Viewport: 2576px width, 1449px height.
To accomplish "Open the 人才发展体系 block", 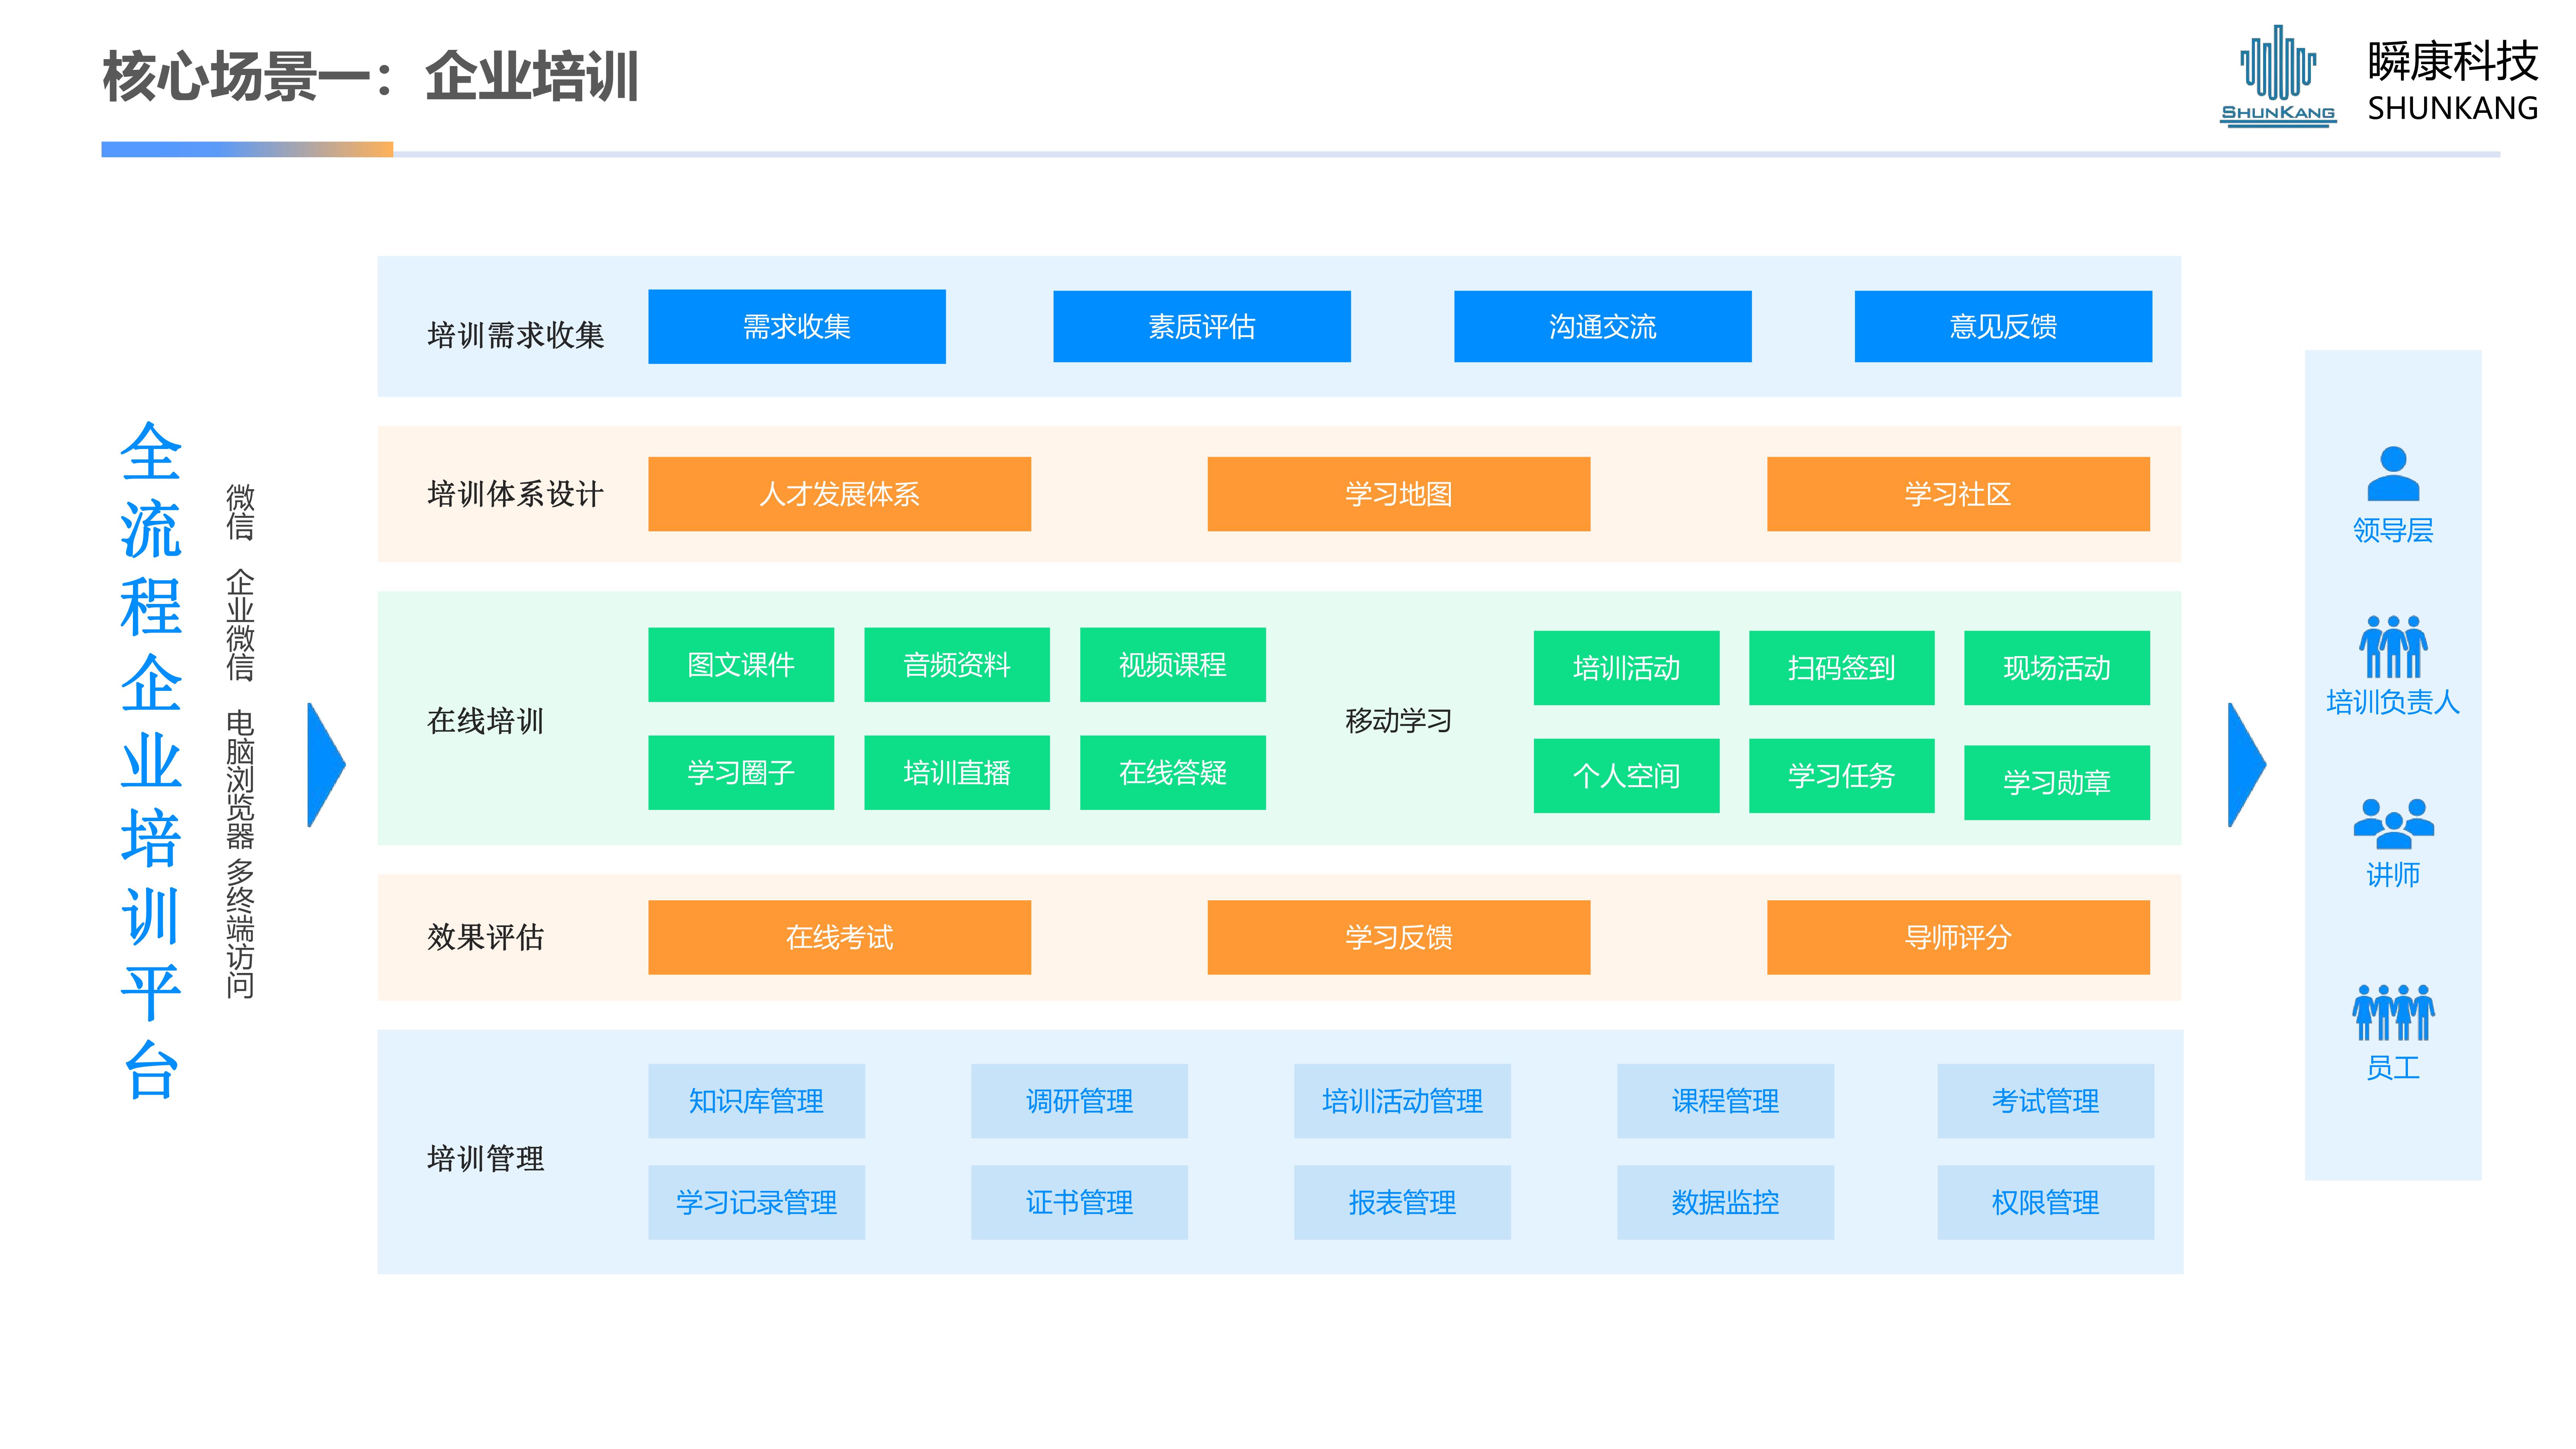I will (839, 494).
